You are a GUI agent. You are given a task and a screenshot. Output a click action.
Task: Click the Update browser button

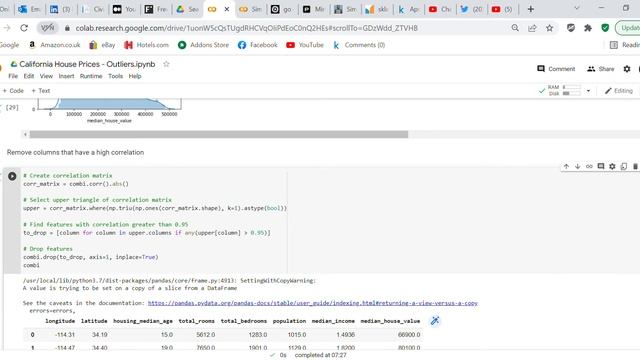[x=628, y=28]
